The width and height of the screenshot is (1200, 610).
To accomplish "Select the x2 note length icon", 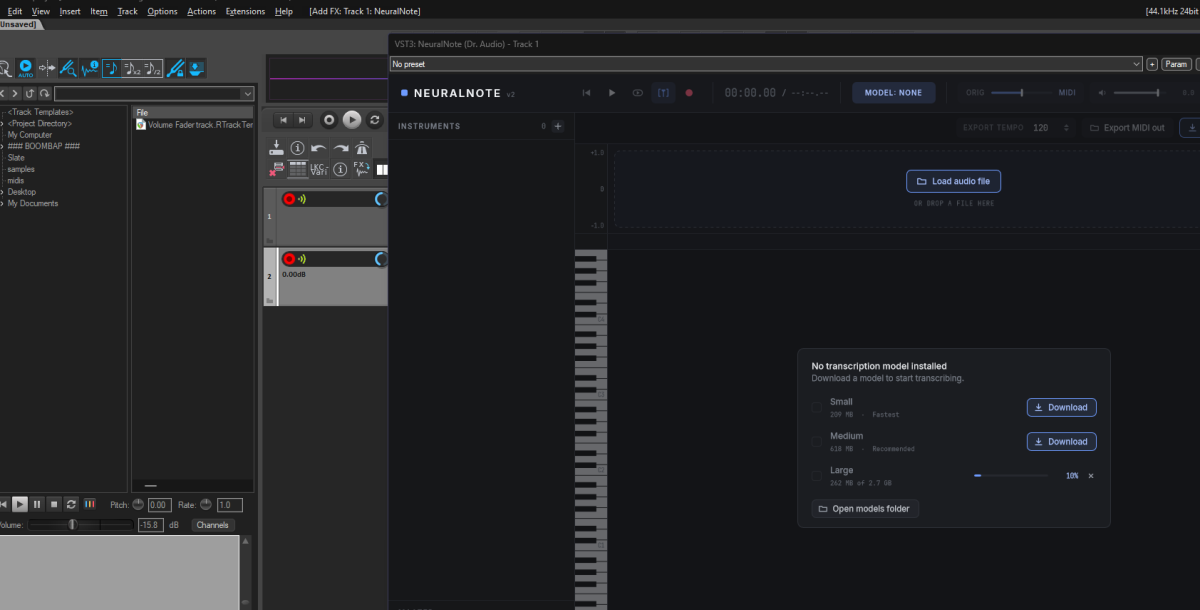I will (x=132, y=68).
